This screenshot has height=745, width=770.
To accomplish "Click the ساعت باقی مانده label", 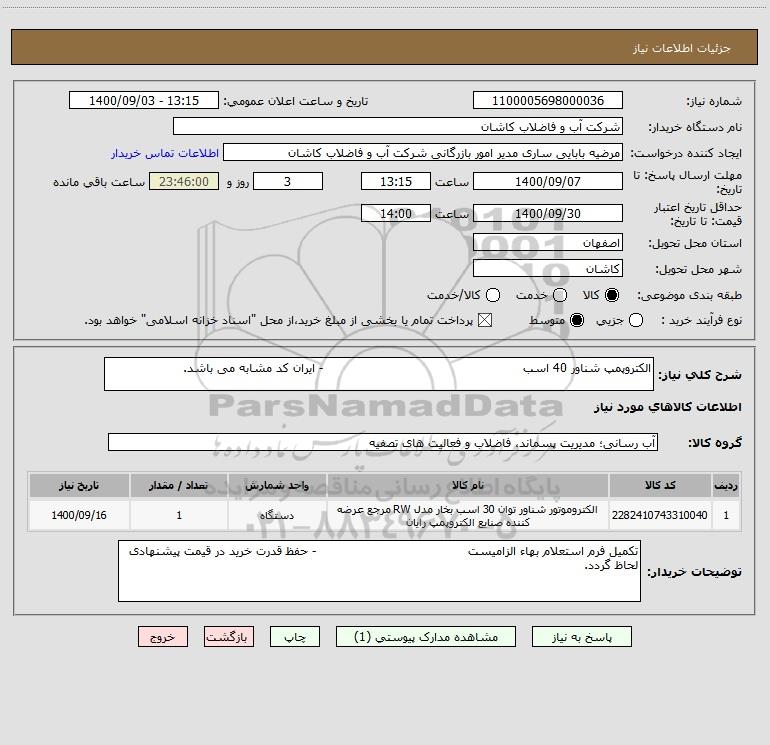I will point(99,182).
